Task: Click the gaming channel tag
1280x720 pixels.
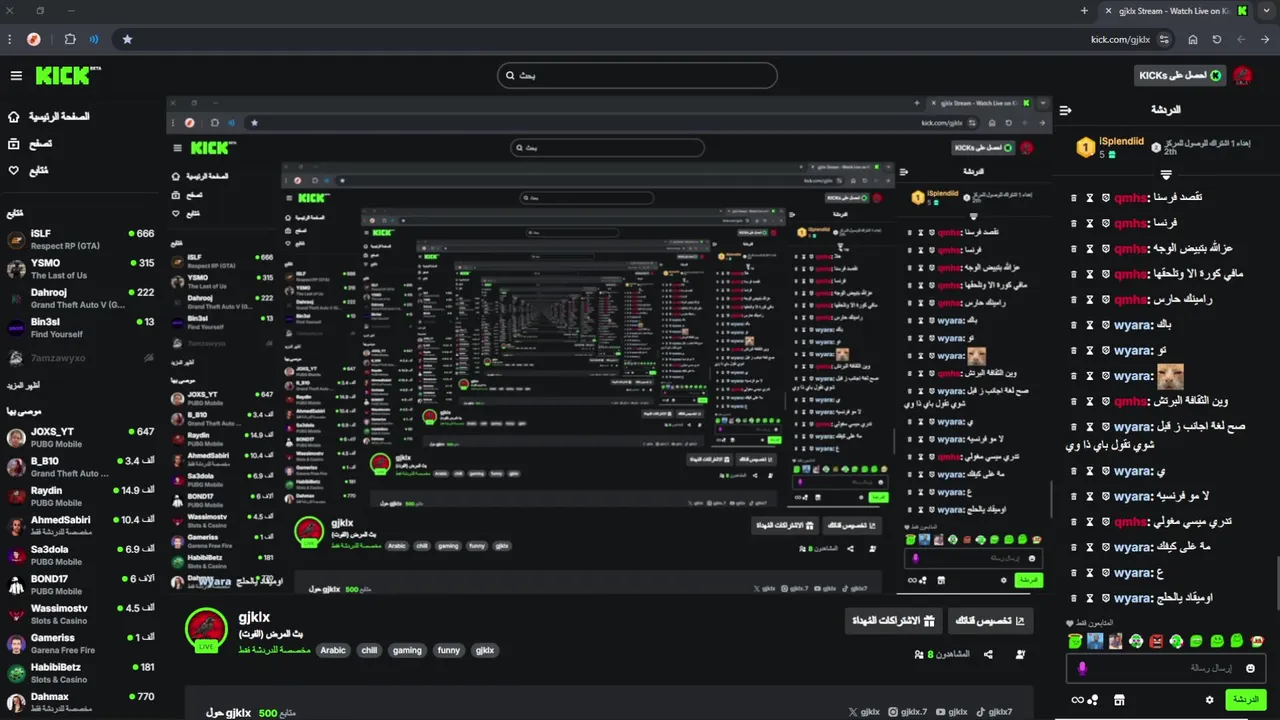Action: click(407, 650)
